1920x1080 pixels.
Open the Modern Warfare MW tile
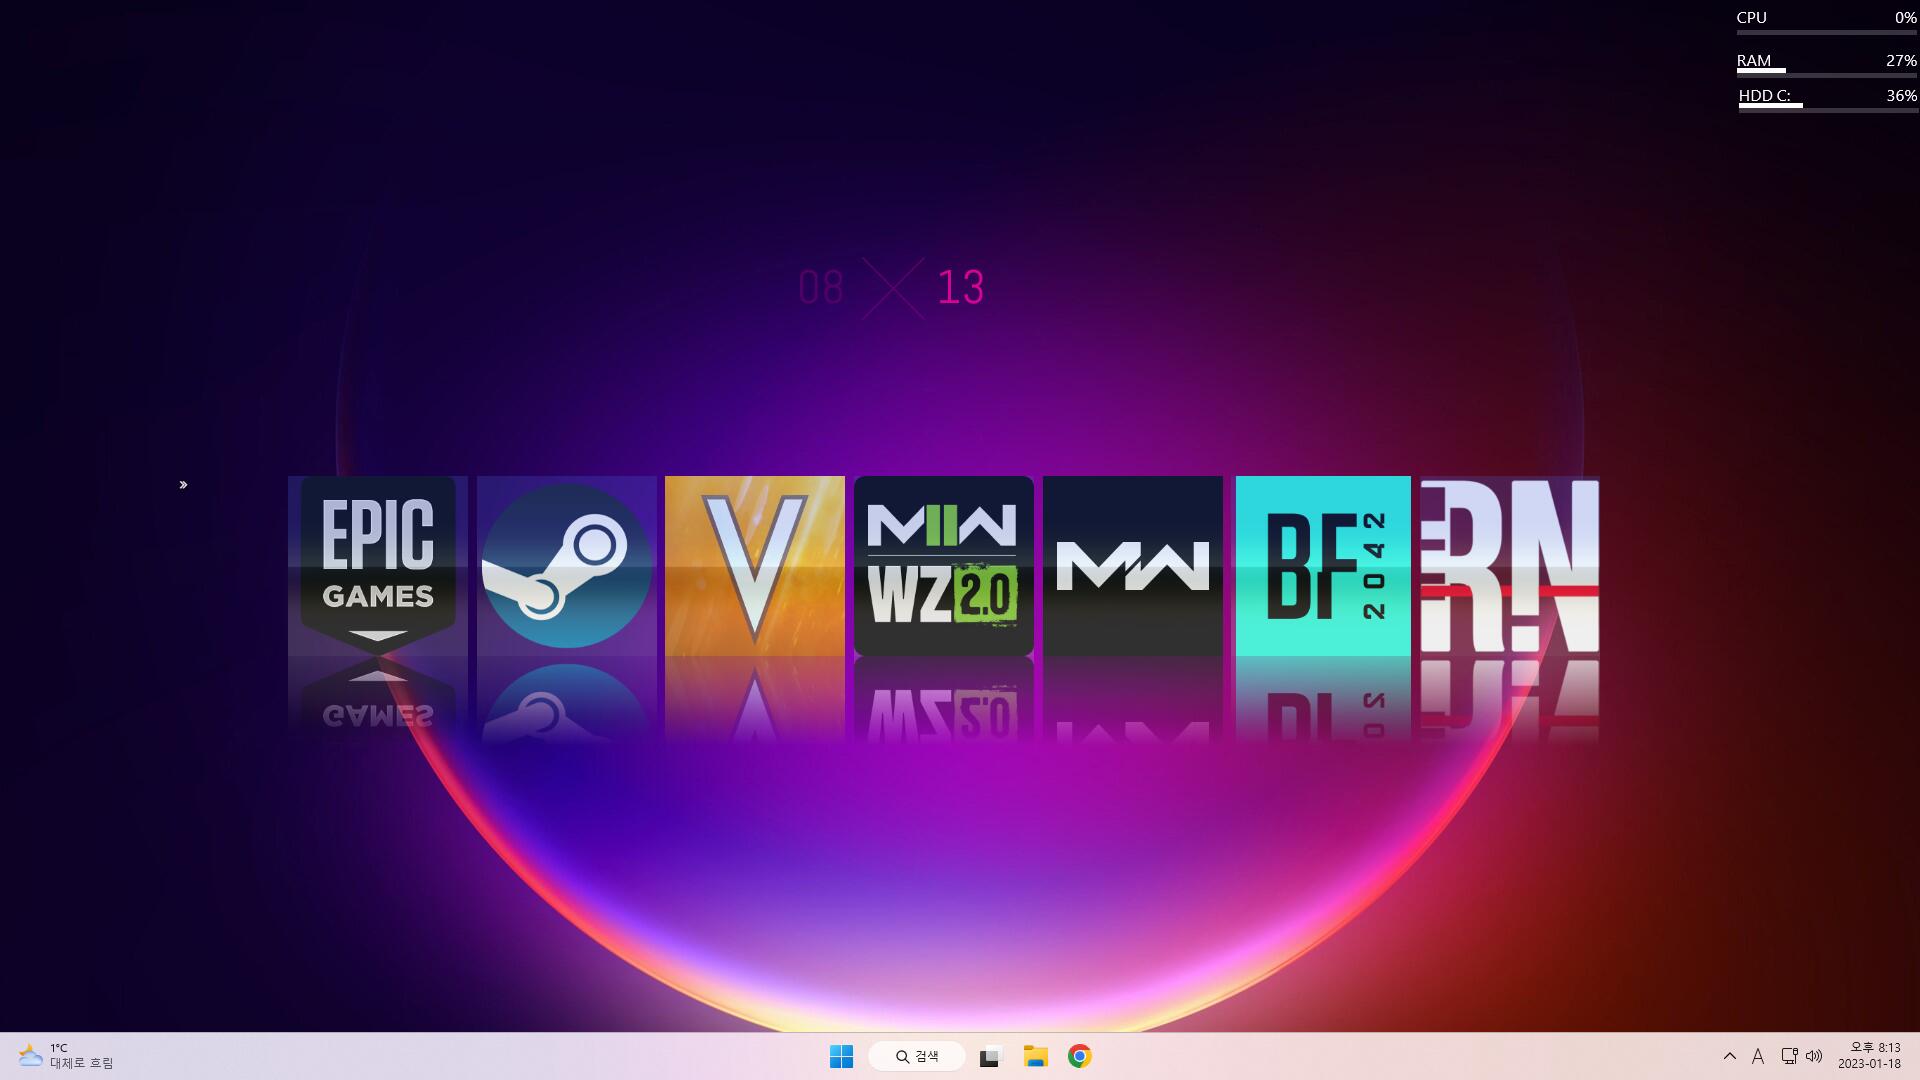tap(1132, 566)
